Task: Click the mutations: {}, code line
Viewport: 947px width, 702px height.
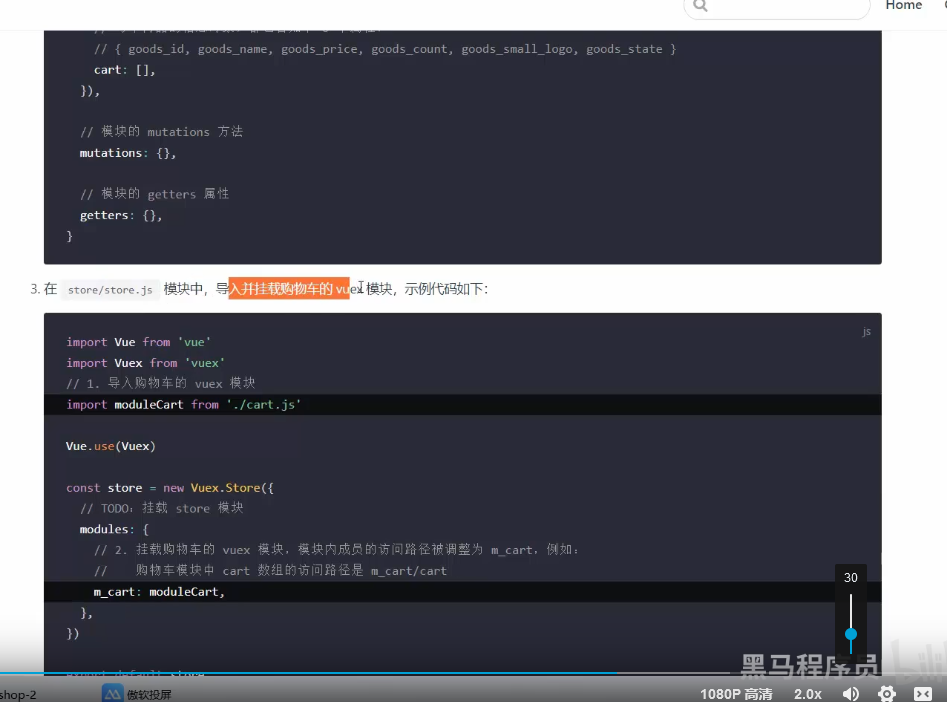Action: (127, 153)
